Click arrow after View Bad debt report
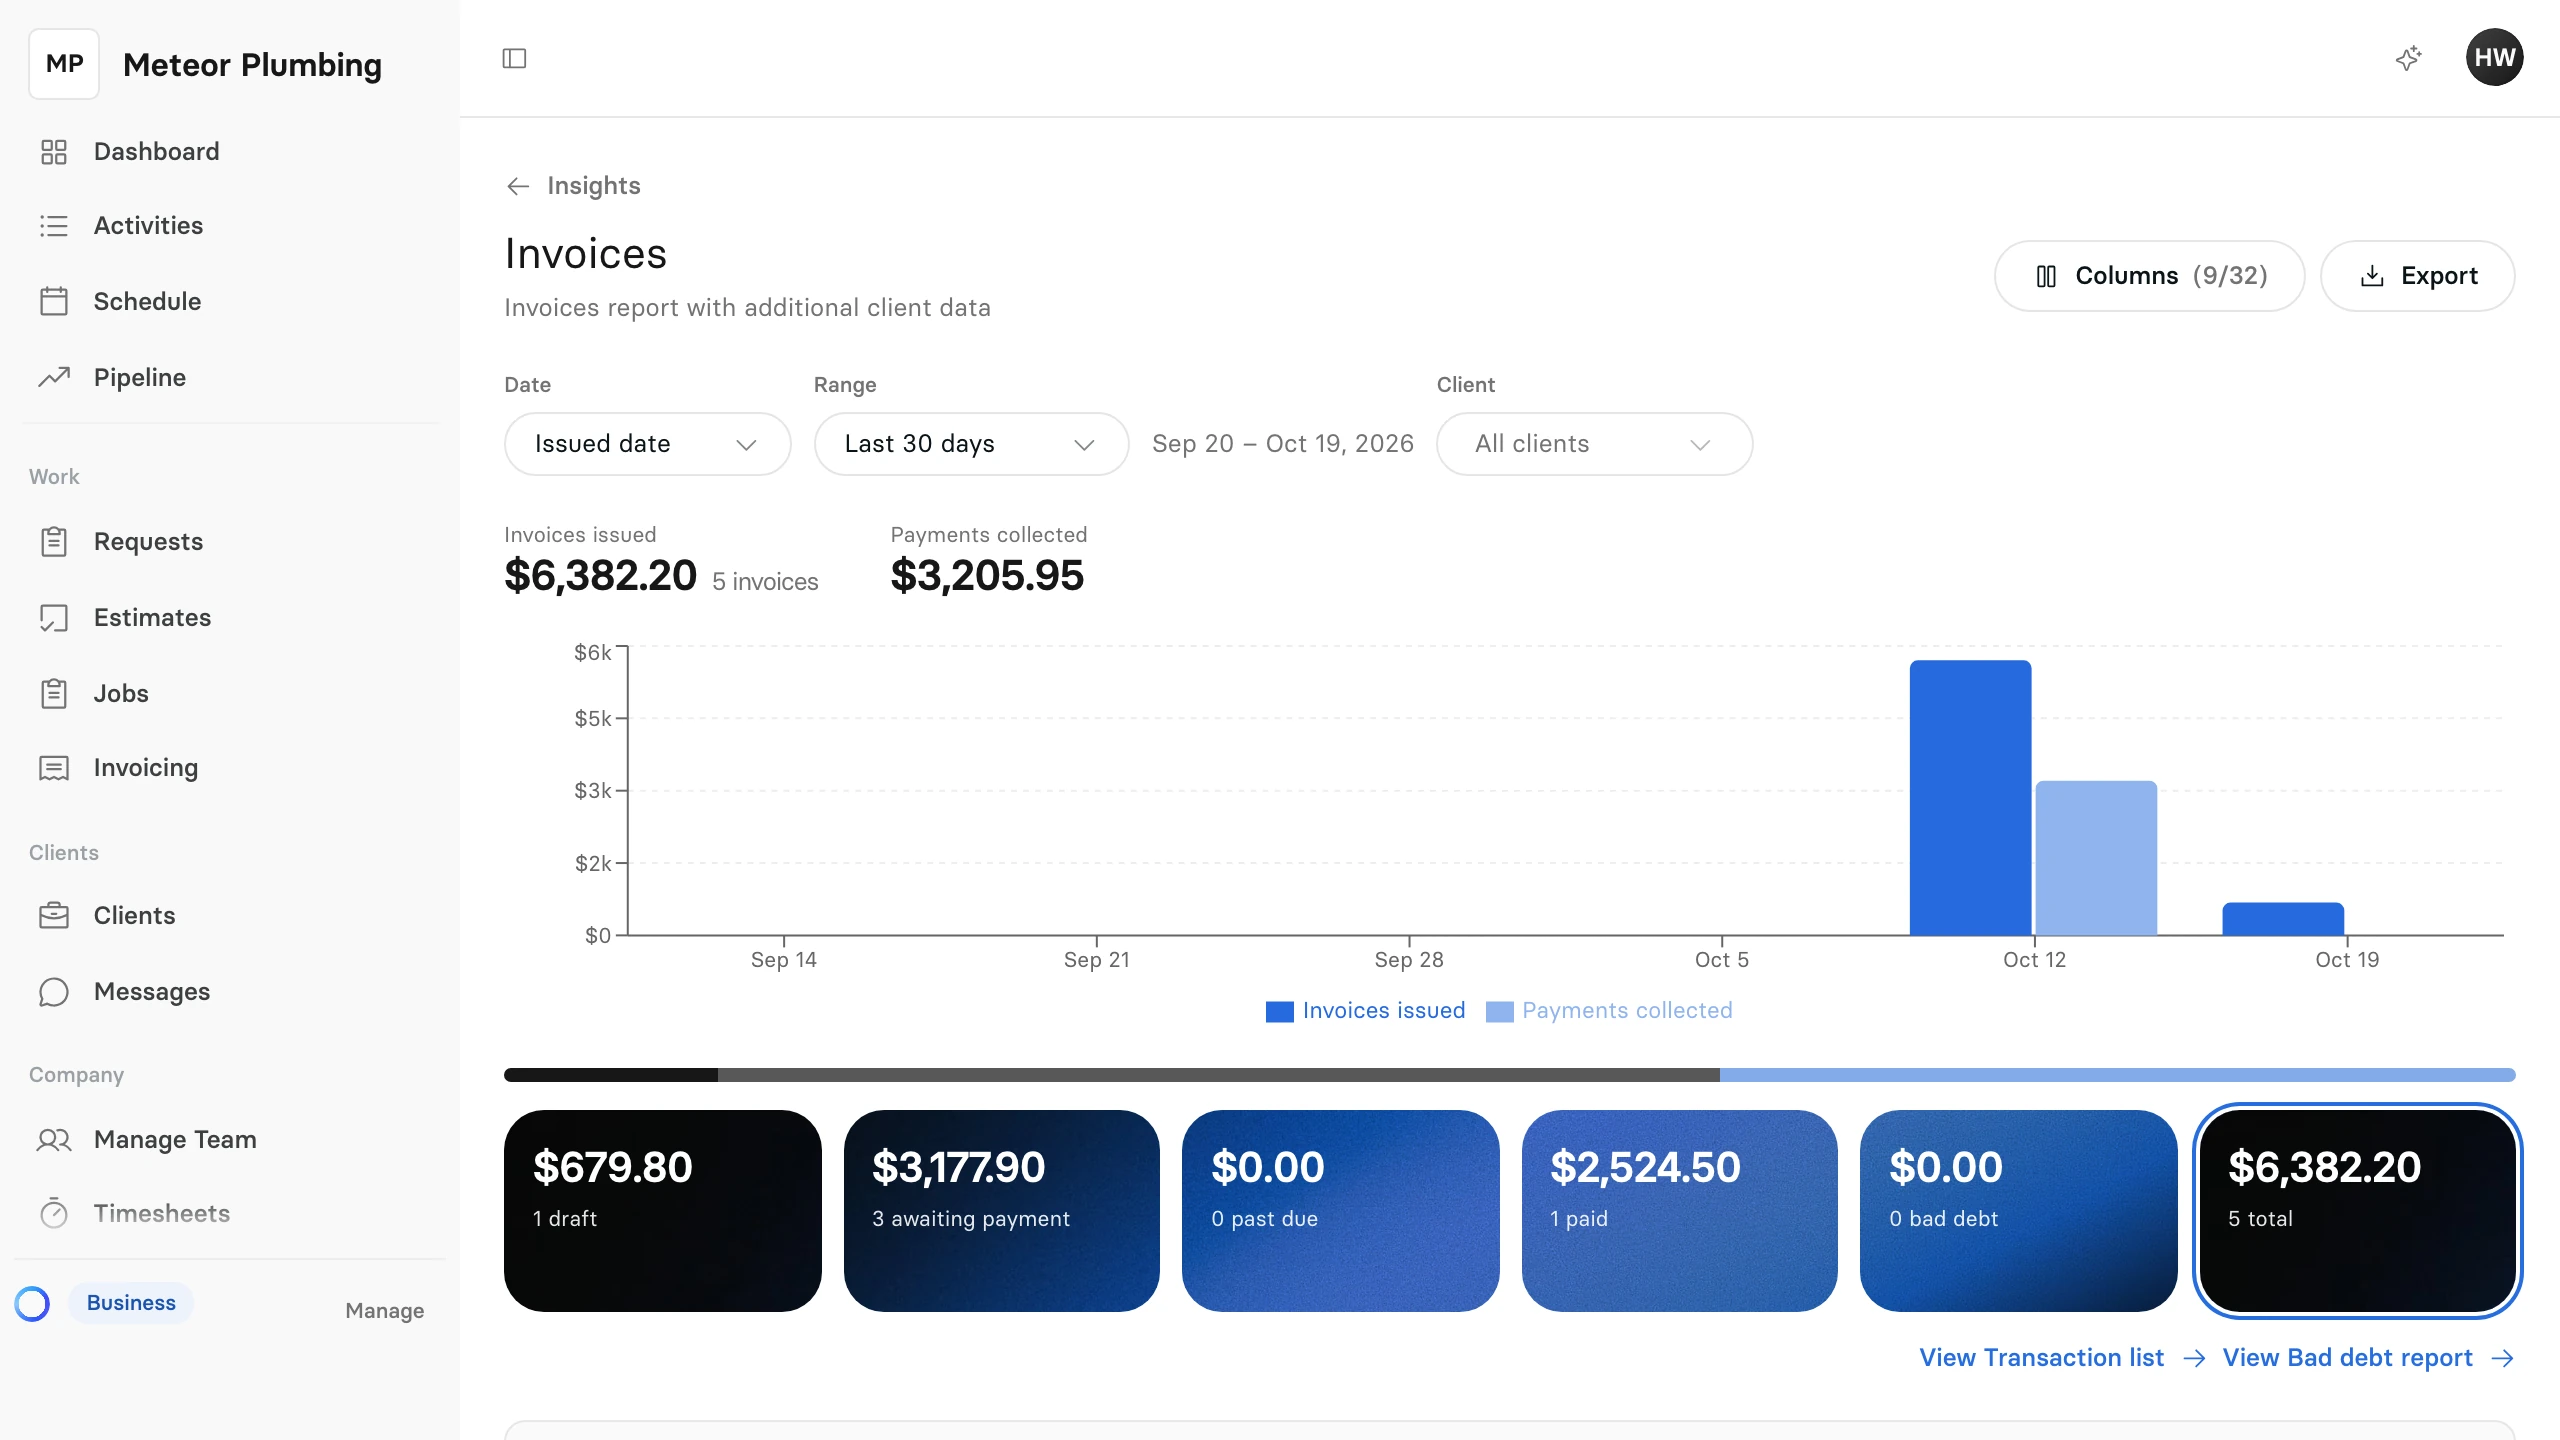 click(2502, 1358)
